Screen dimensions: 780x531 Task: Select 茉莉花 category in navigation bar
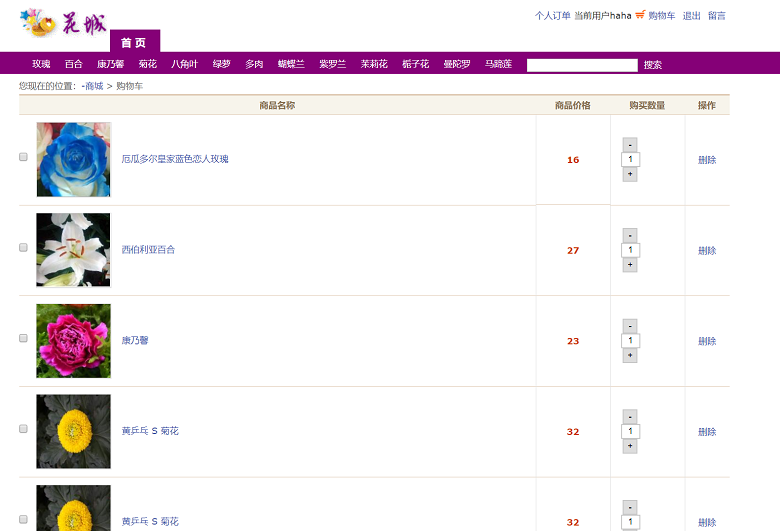374,64
